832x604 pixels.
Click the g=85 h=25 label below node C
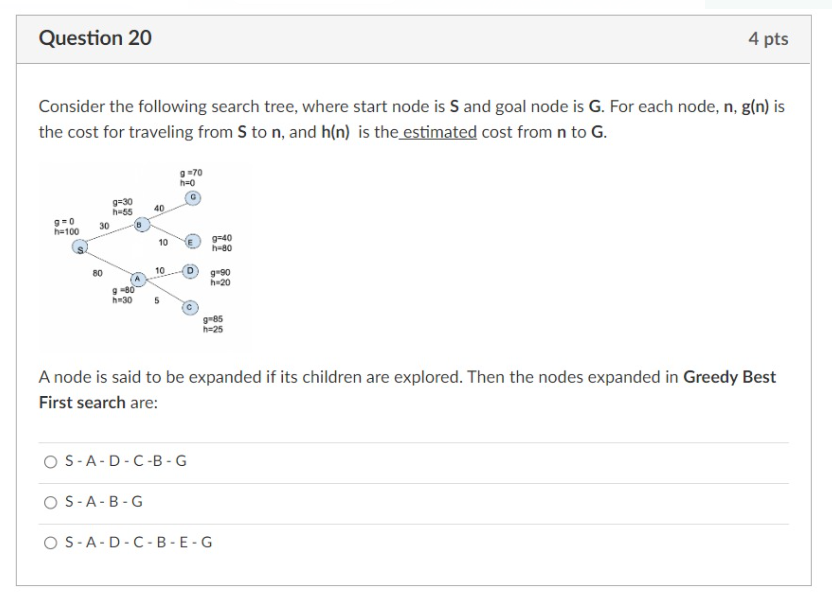tap(213, 324)
